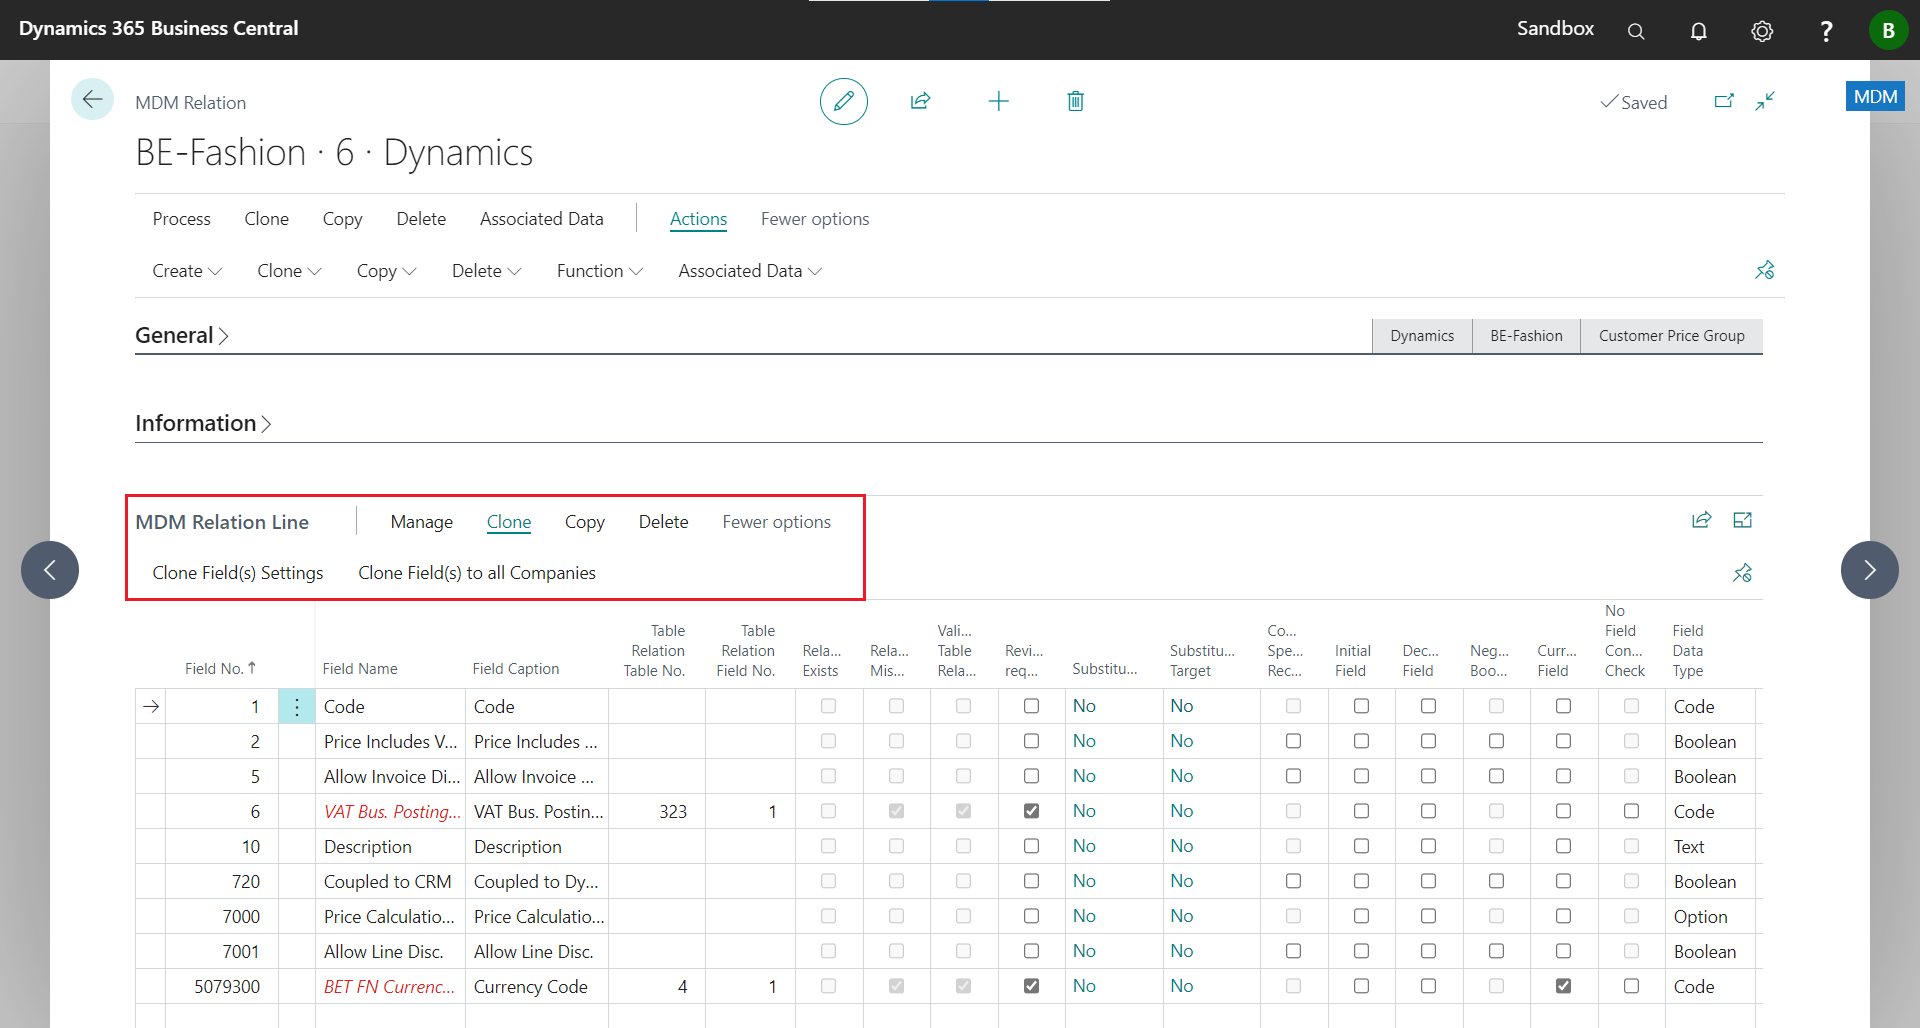Select Option data type cell
The height and width of the screenshot is (1028, 1920).
1708,916
